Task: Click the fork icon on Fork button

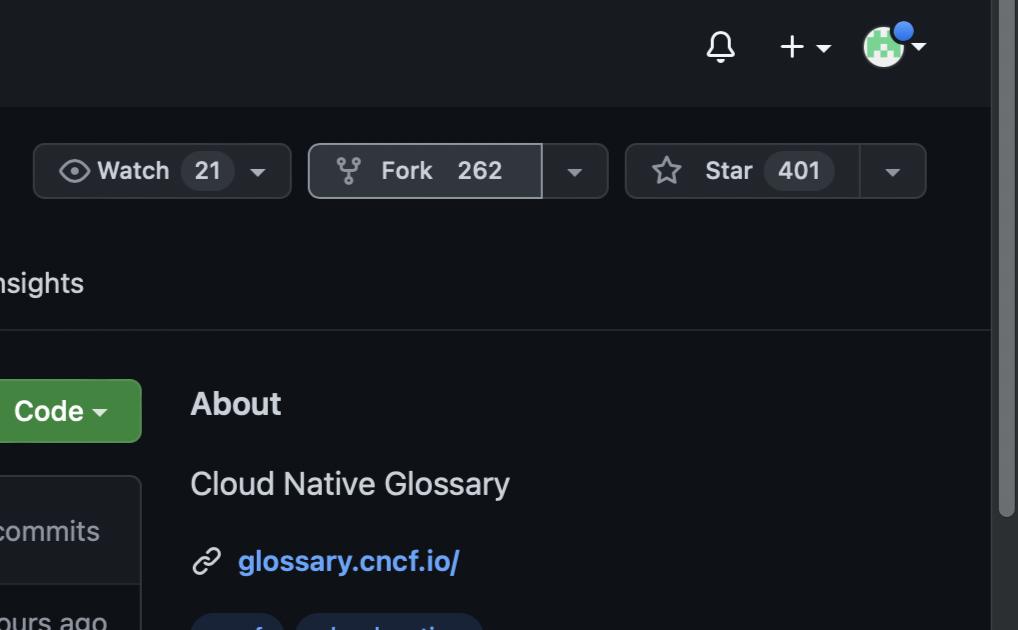Action: click(x=348, y=171)
